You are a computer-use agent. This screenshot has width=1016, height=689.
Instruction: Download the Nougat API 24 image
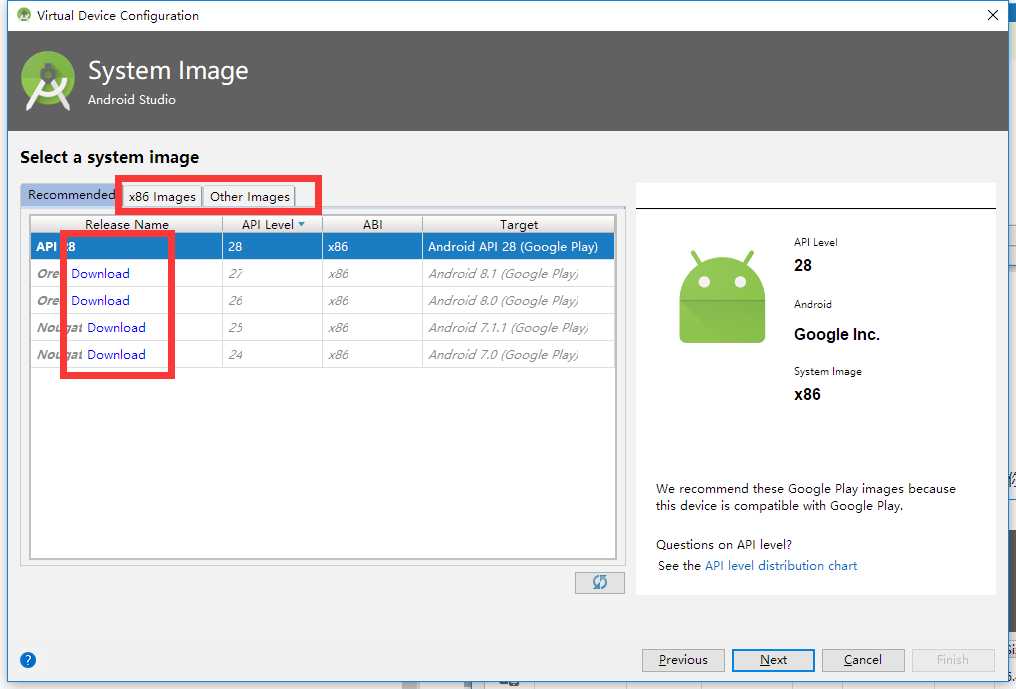point(117,355)
